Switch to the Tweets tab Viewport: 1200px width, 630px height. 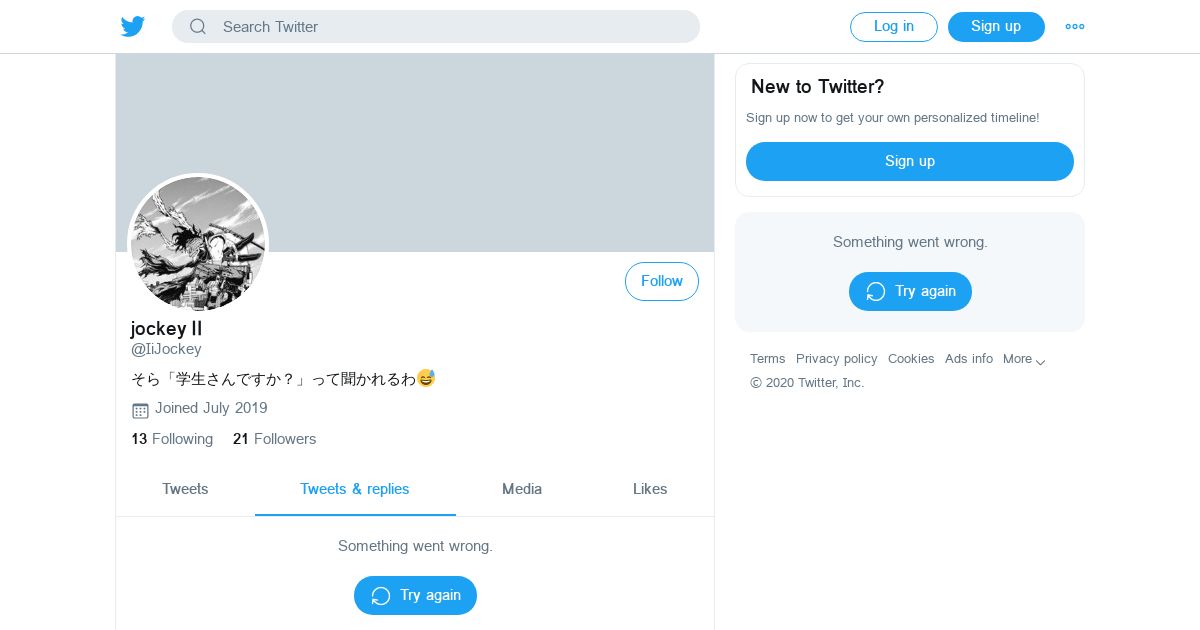coord(185,489)
